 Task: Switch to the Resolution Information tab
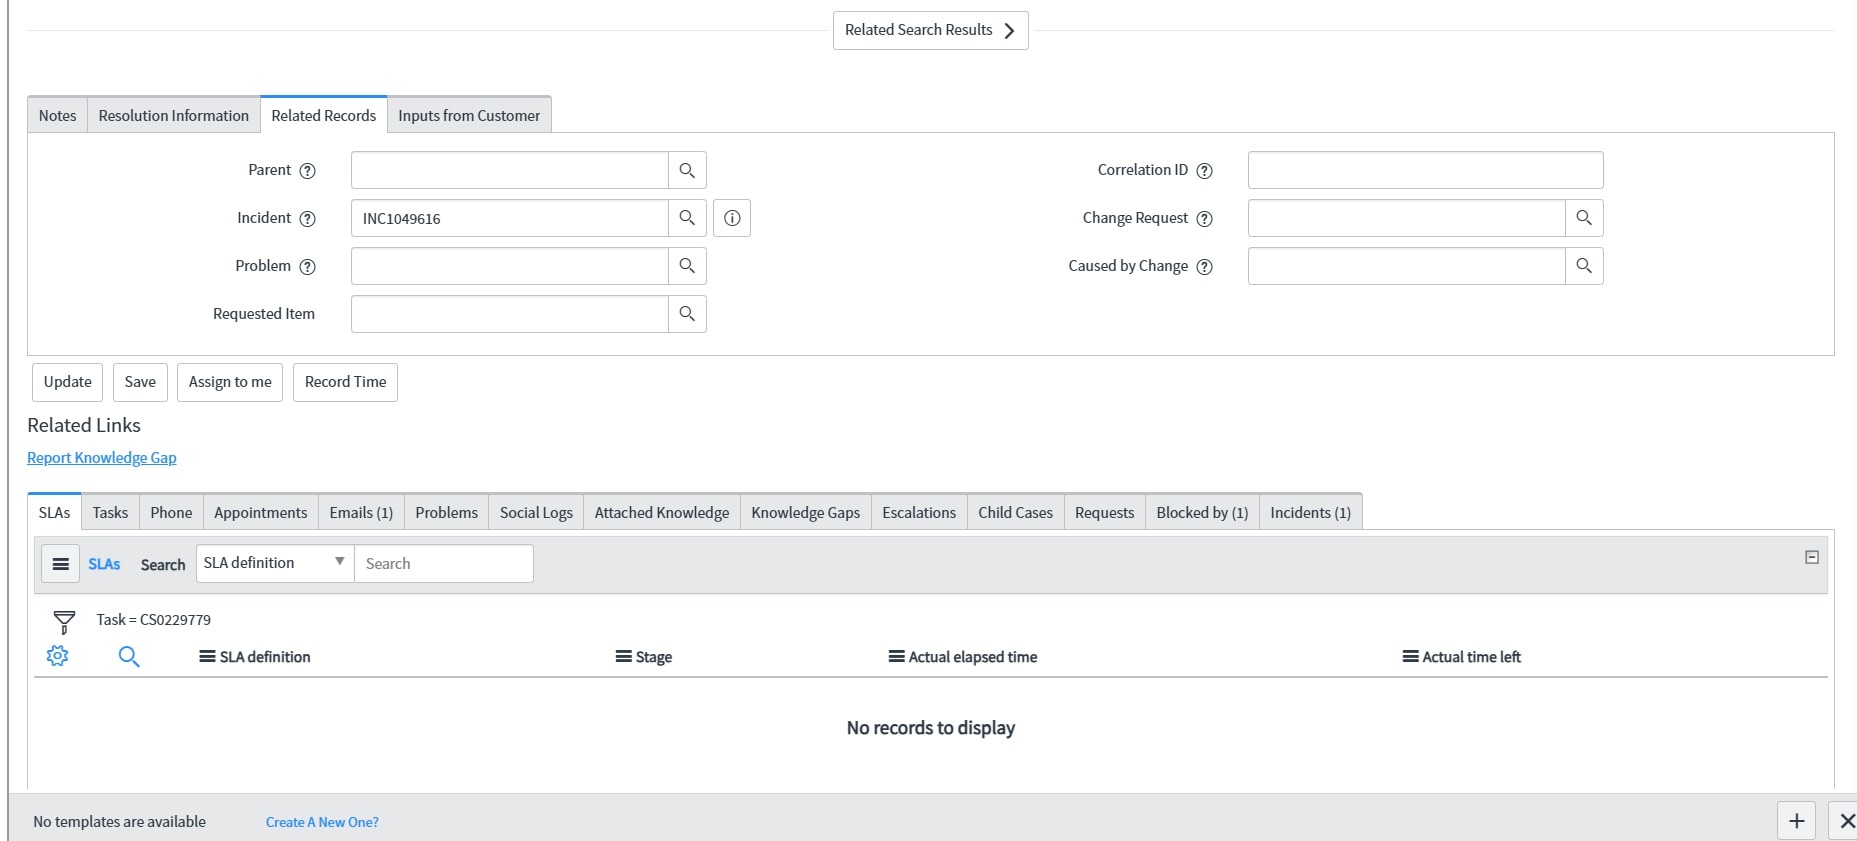(x=173, y=116)
